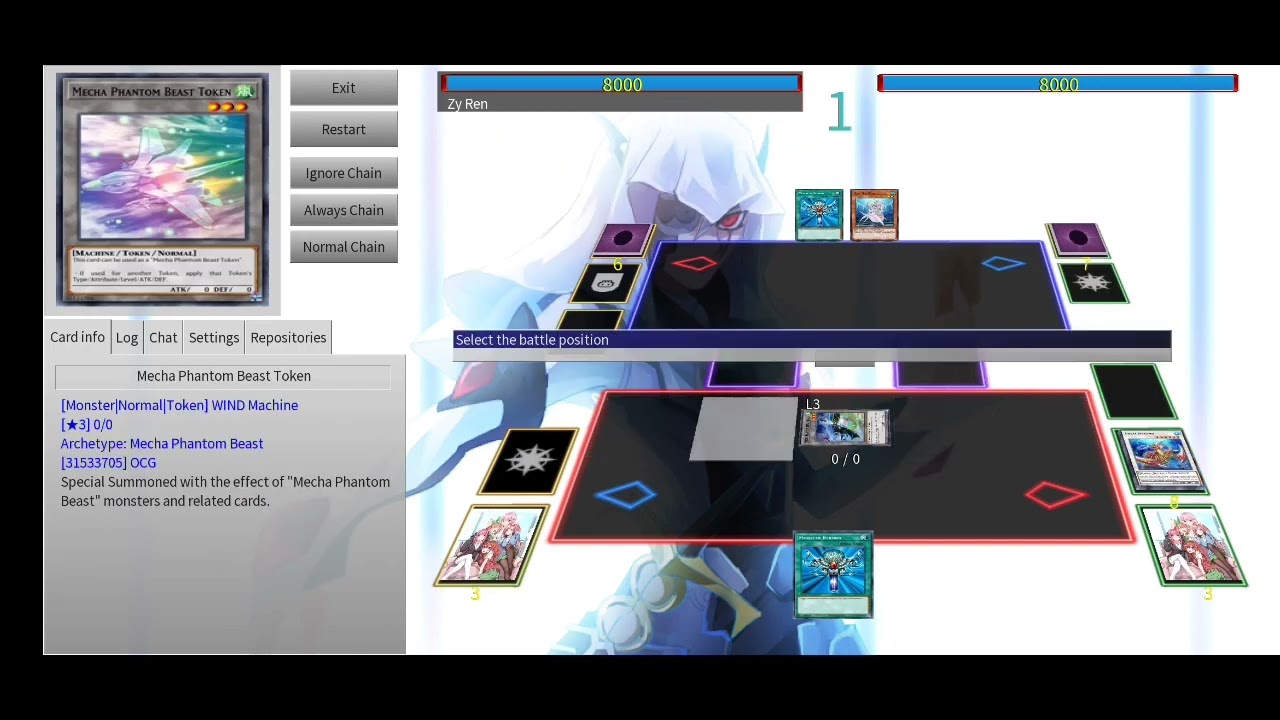The width and height of the screenshot is (1280, 720).
Task: Select the teal spell card in your hand
Action: [834, 575]
